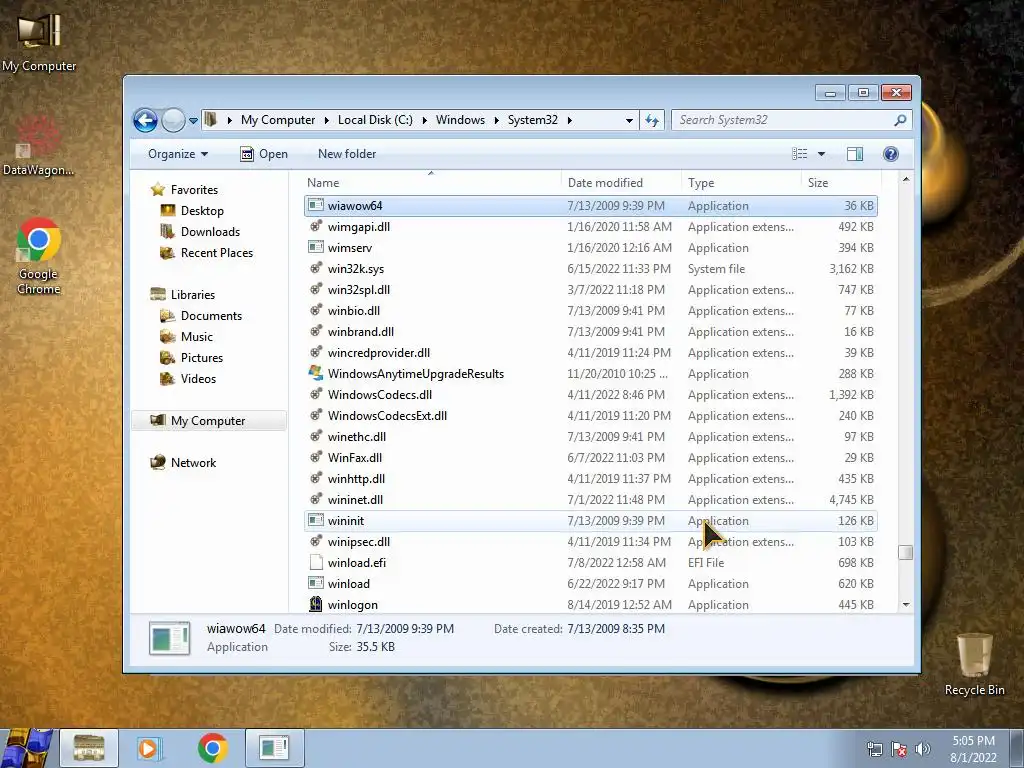The height and width of the screenshot is (768, 1024).
Task: Click the wininit application icon
Action: [x=316, y=520]
